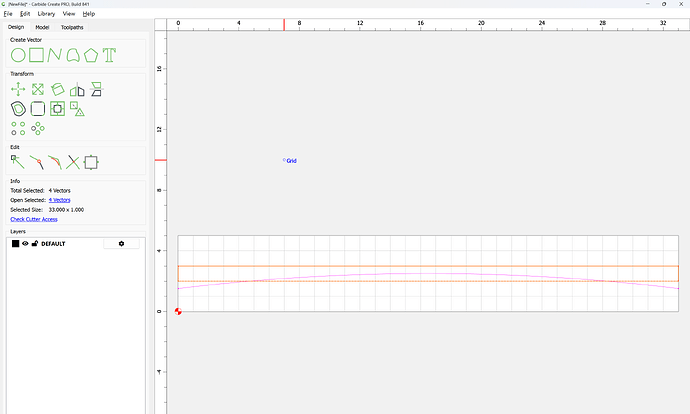Image resolution: width=690 pixels, height=414 pixels.
Task: Select the Curve create vector tool
Action: tap(73, 55)
